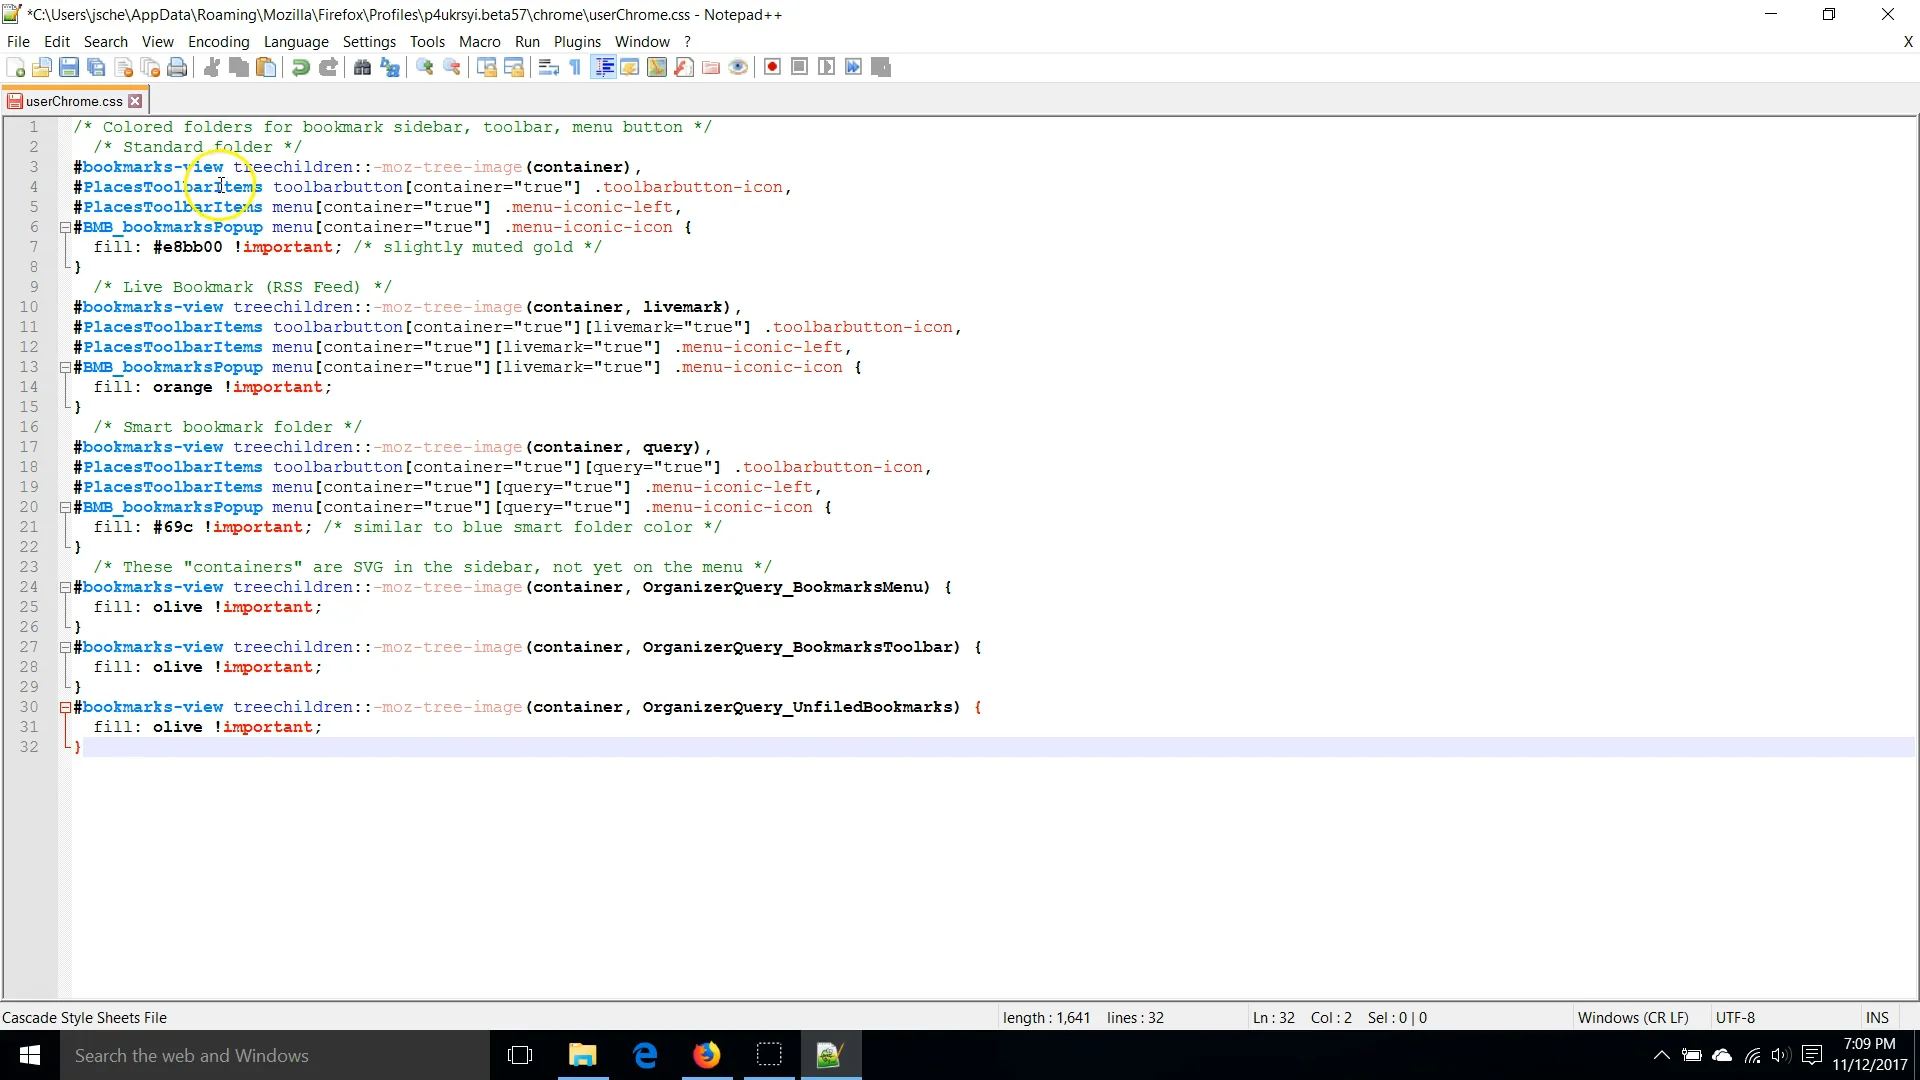The width and height of the screenshot is (1920, 1080).
Task: Click the Paste clipboard icon
Action: [266, 67]
